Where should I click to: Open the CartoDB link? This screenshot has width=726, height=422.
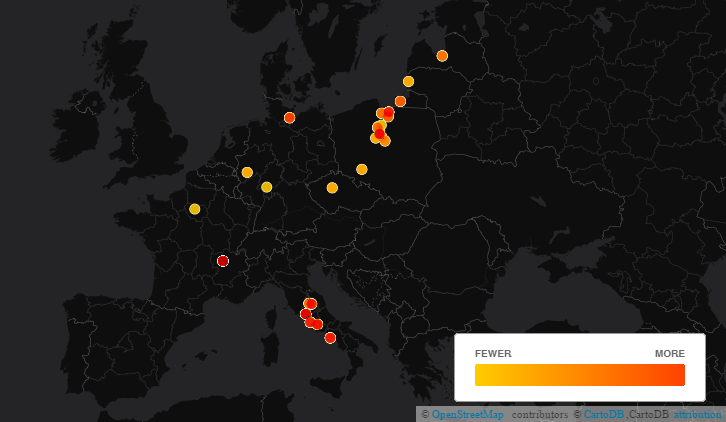click(603, 414)
